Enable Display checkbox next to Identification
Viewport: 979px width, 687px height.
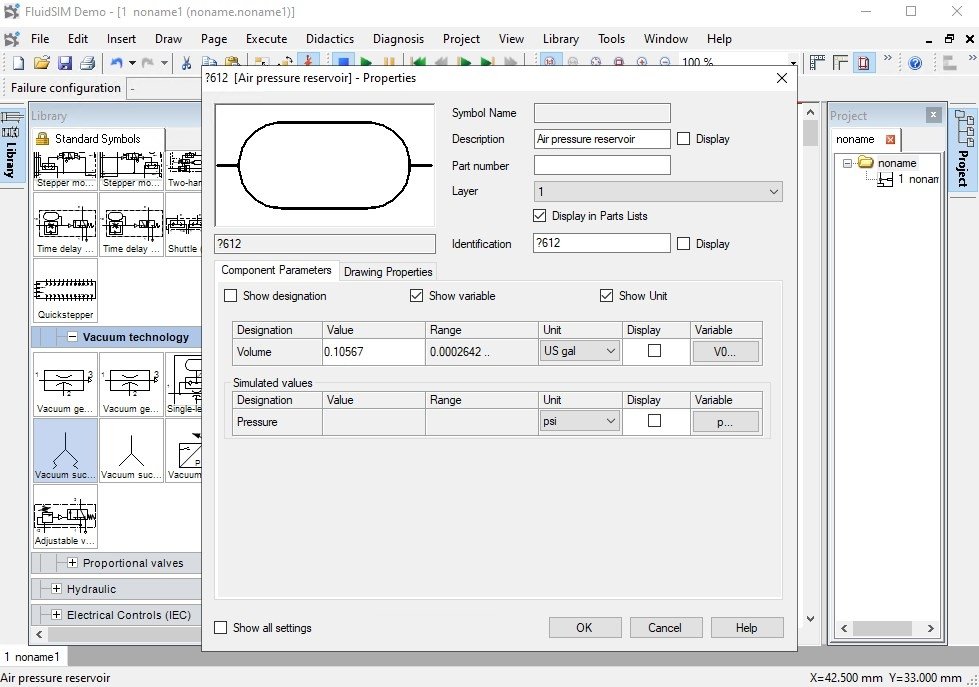click(684, 244)
